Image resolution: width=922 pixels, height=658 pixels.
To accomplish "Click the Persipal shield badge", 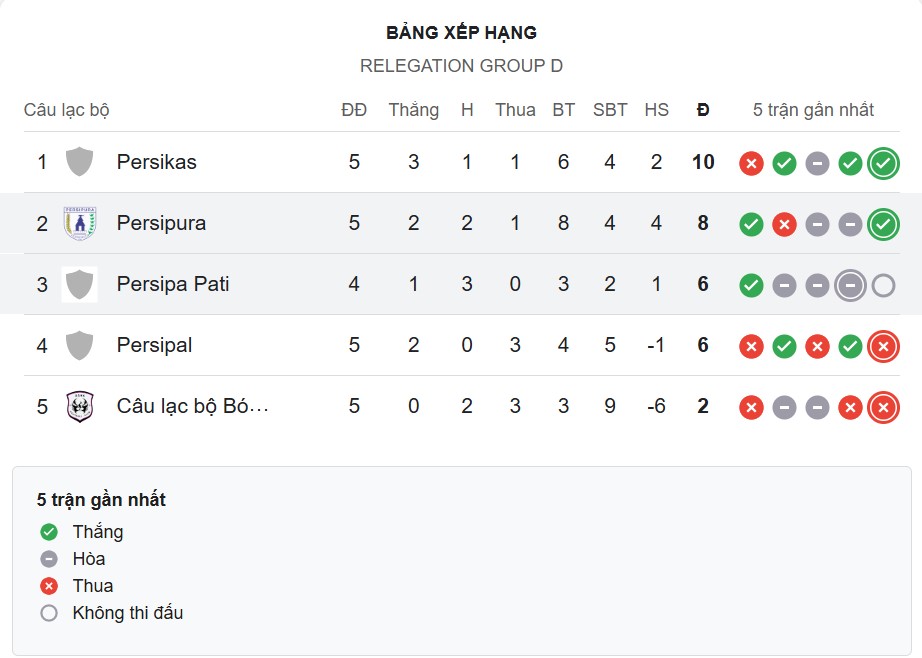I will [x=79, y=346].
